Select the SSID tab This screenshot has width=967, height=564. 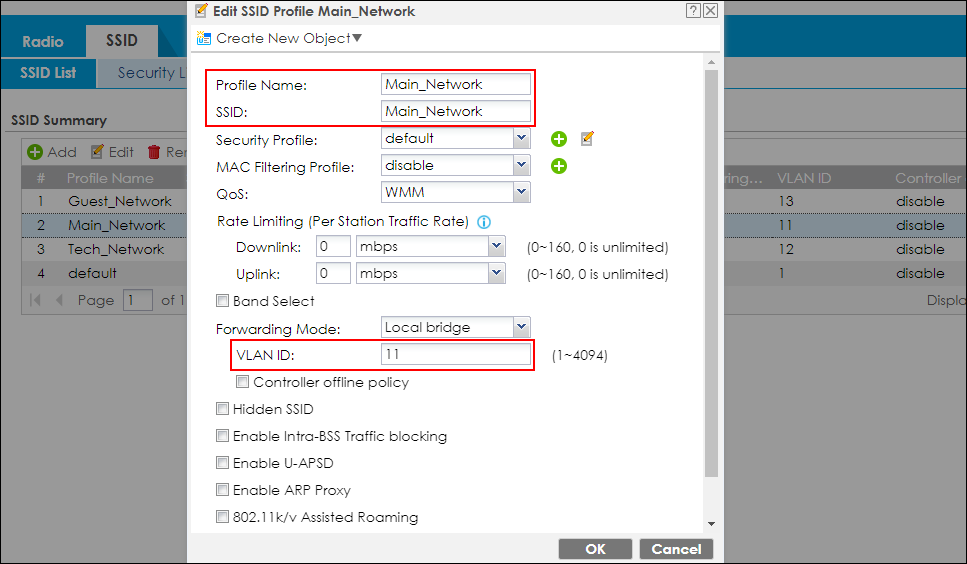(121, 41)
